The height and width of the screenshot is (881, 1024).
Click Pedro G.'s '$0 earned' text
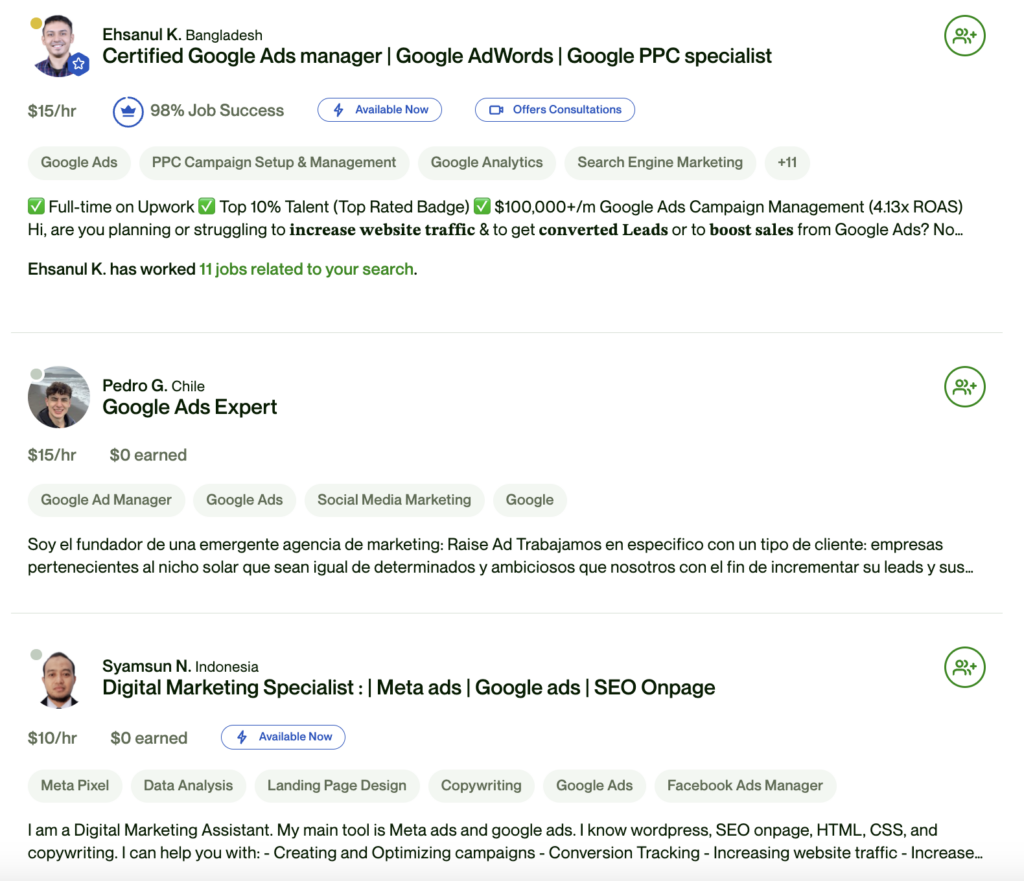click(x=148, y=455)
